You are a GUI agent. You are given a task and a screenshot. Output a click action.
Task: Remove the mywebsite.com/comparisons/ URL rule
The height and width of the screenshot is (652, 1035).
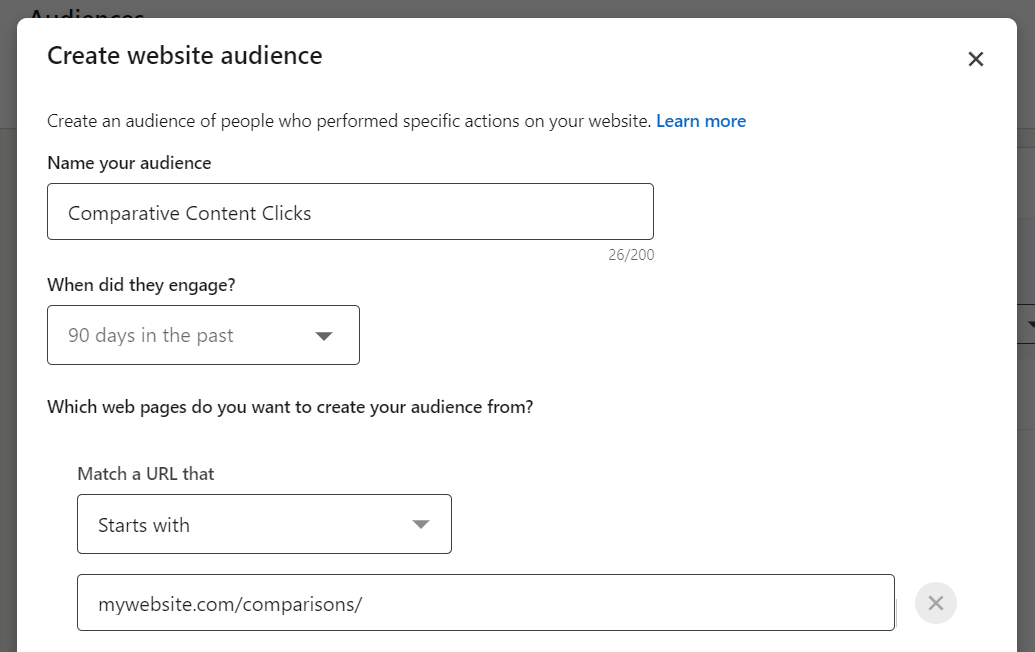pyautogui.click(x=935, y=603)
